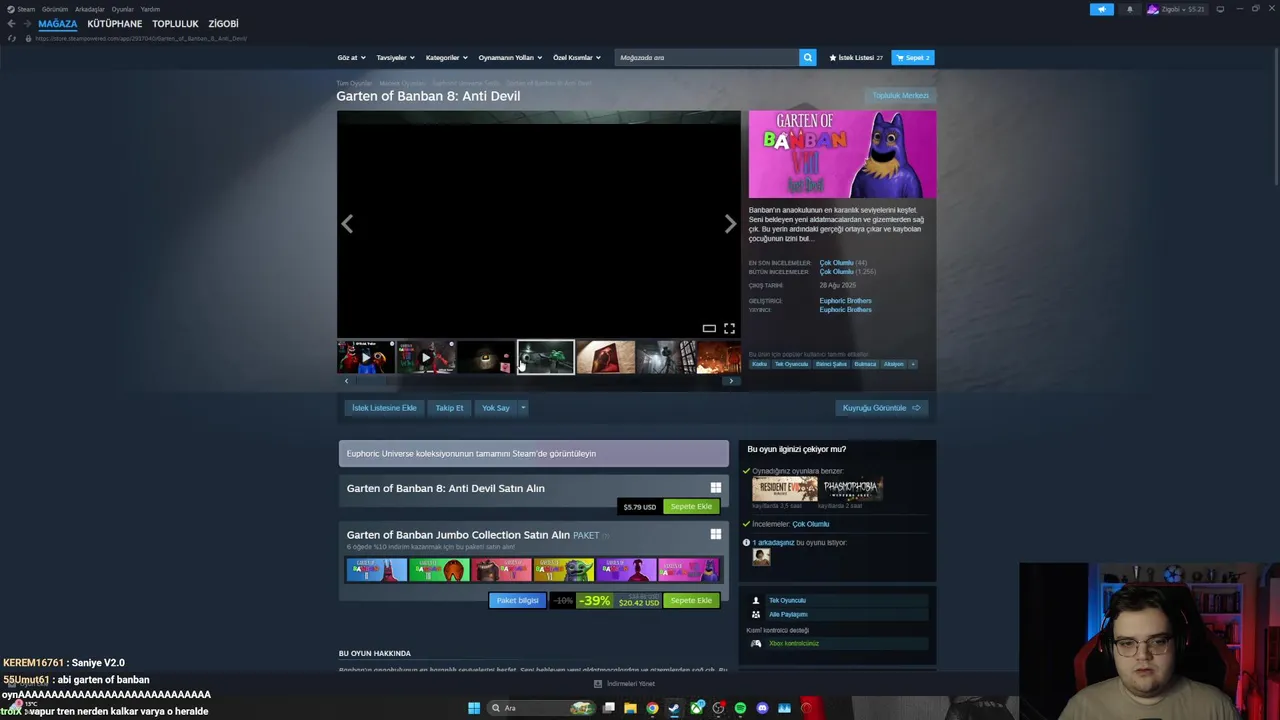Expand the Göz at store menu
Image resolution: width=1280 pixels, height=720 pixels.
(x=351, y=57)
